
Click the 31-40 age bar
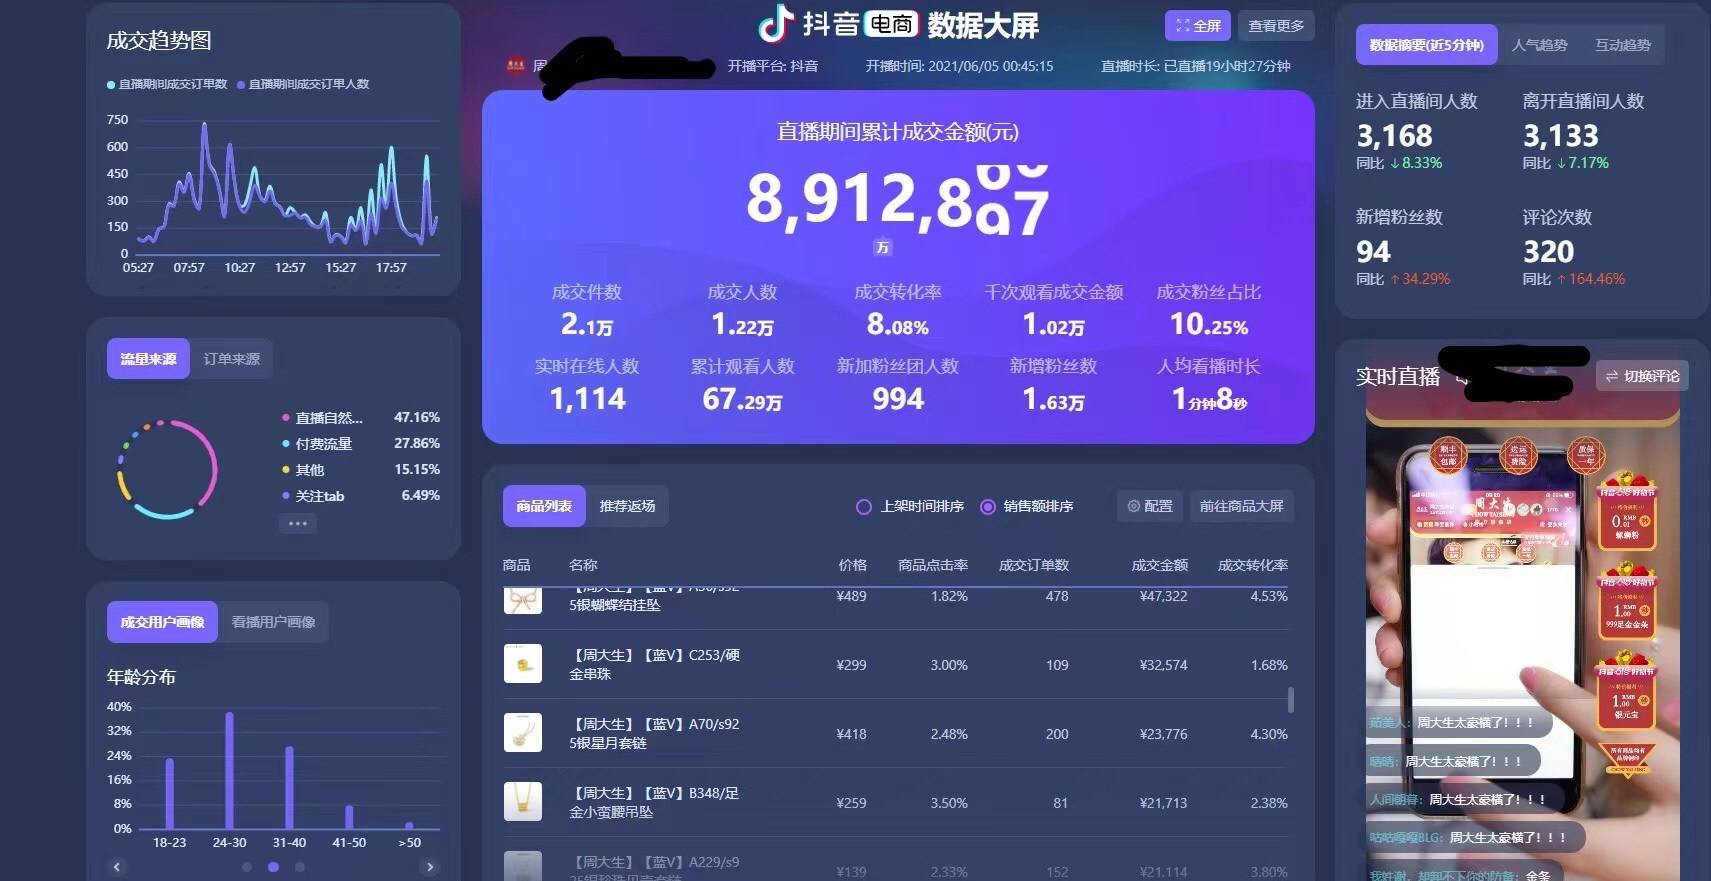tap(289, 788)
